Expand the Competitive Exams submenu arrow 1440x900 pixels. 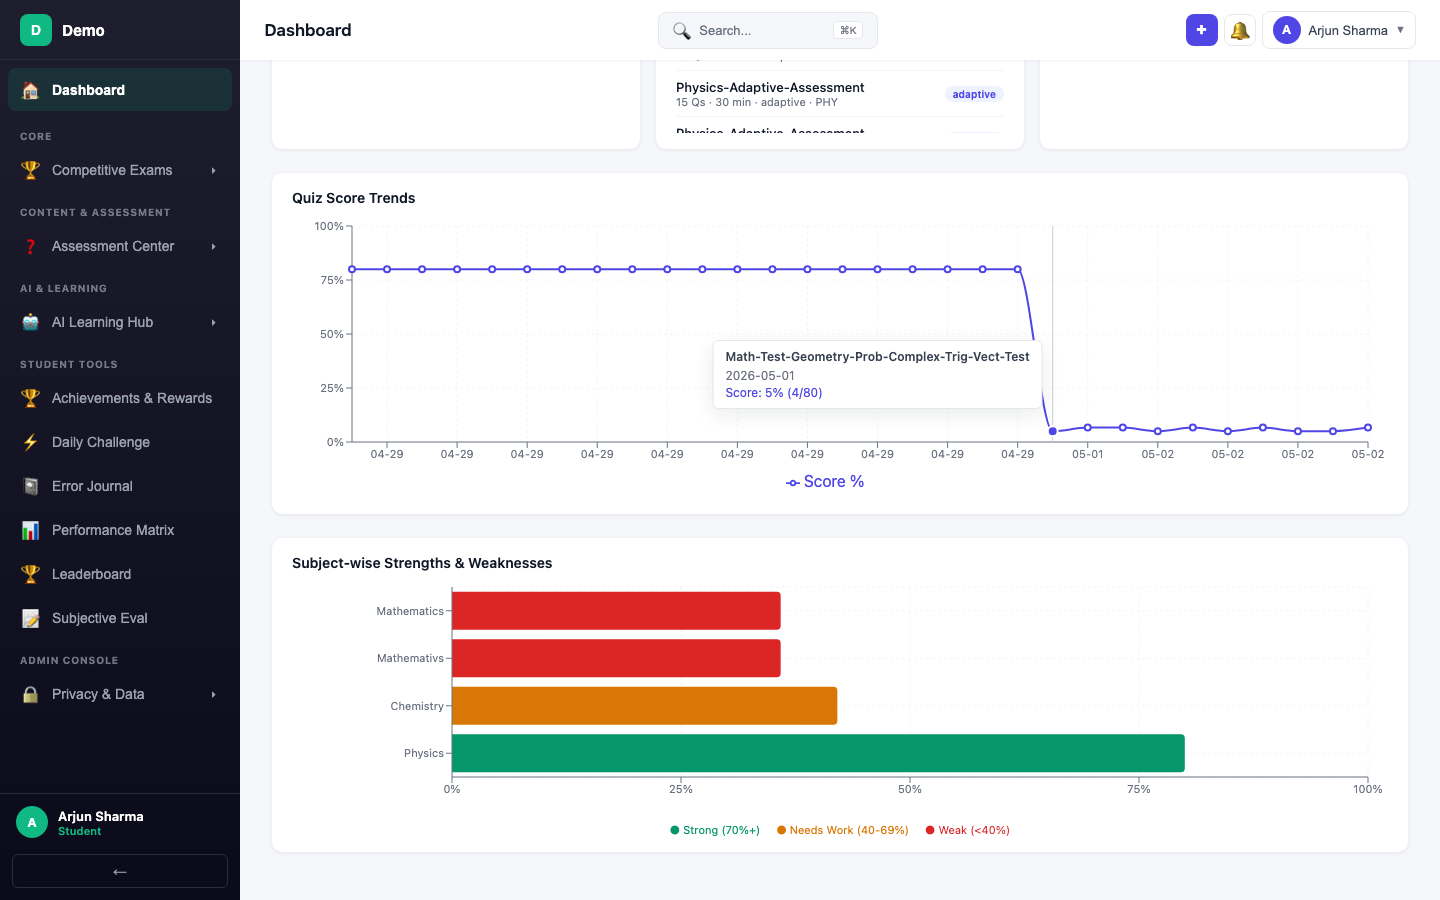(x=214, y=171)
